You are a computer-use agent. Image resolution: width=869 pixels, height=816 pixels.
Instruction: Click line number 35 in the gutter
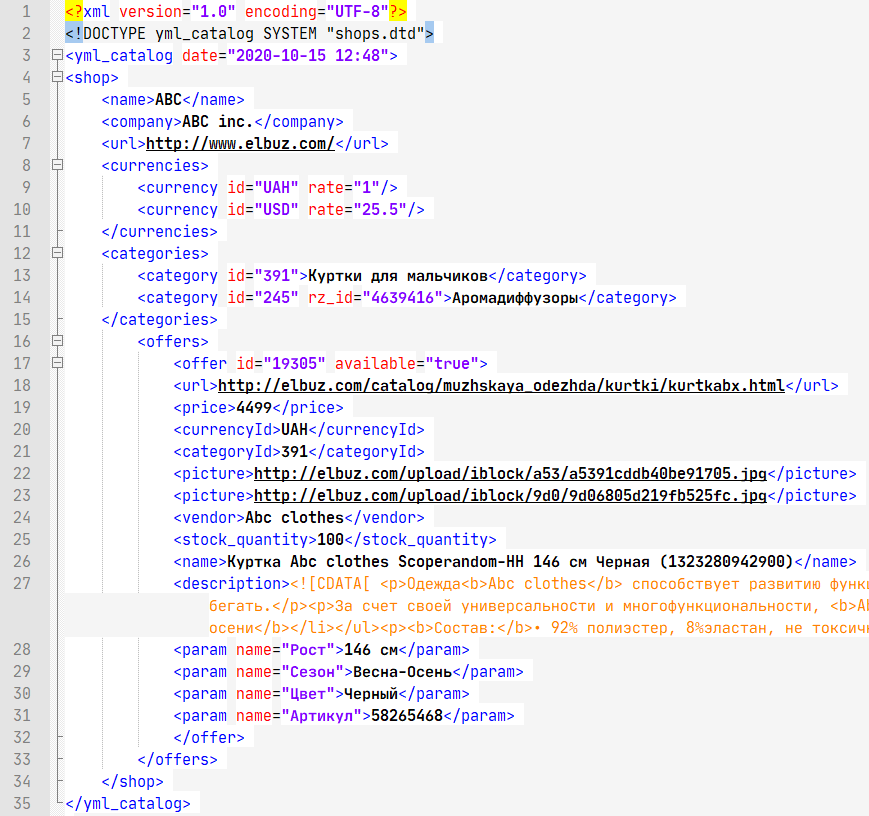(23, 803)
